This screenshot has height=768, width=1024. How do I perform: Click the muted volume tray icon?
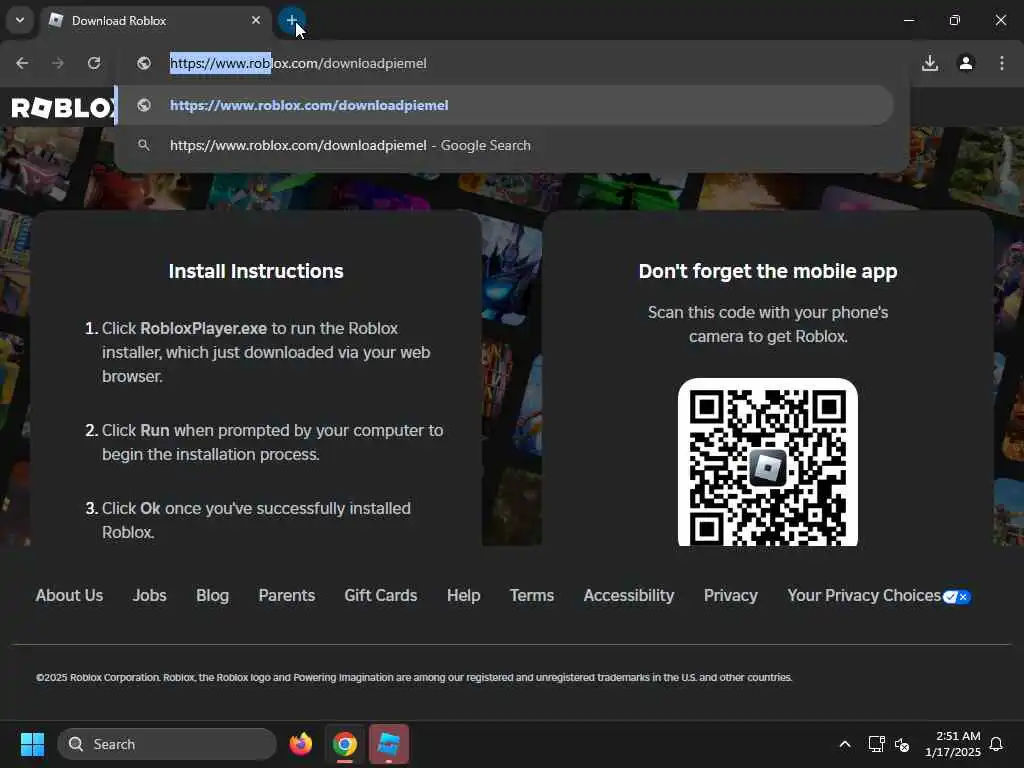point(902,744)
